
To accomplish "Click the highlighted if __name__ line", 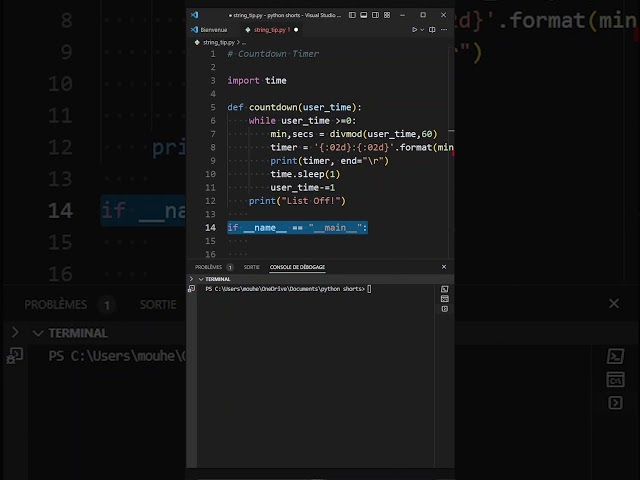I will coord(297,228).
